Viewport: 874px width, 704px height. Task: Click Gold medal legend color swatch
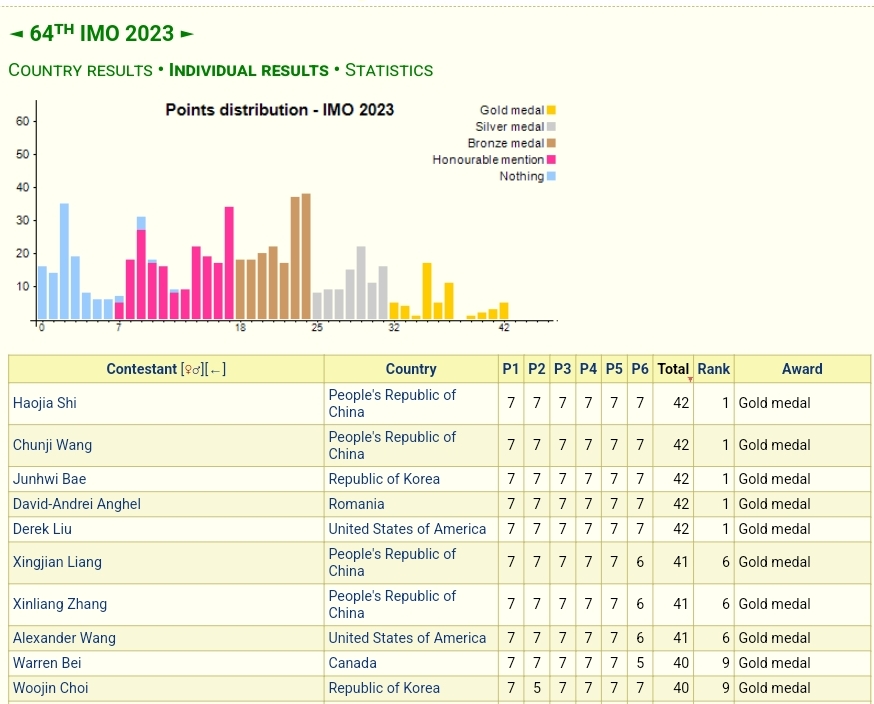pyautogui.click(x=551, y=110)
